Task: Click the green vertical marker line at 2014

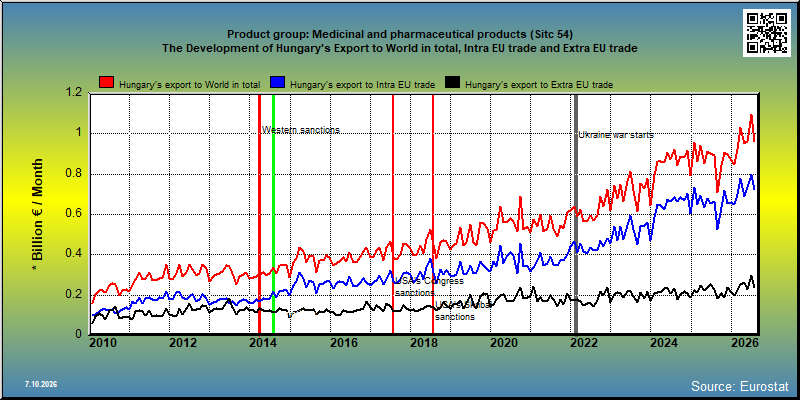Action: (x=273, y=214)
